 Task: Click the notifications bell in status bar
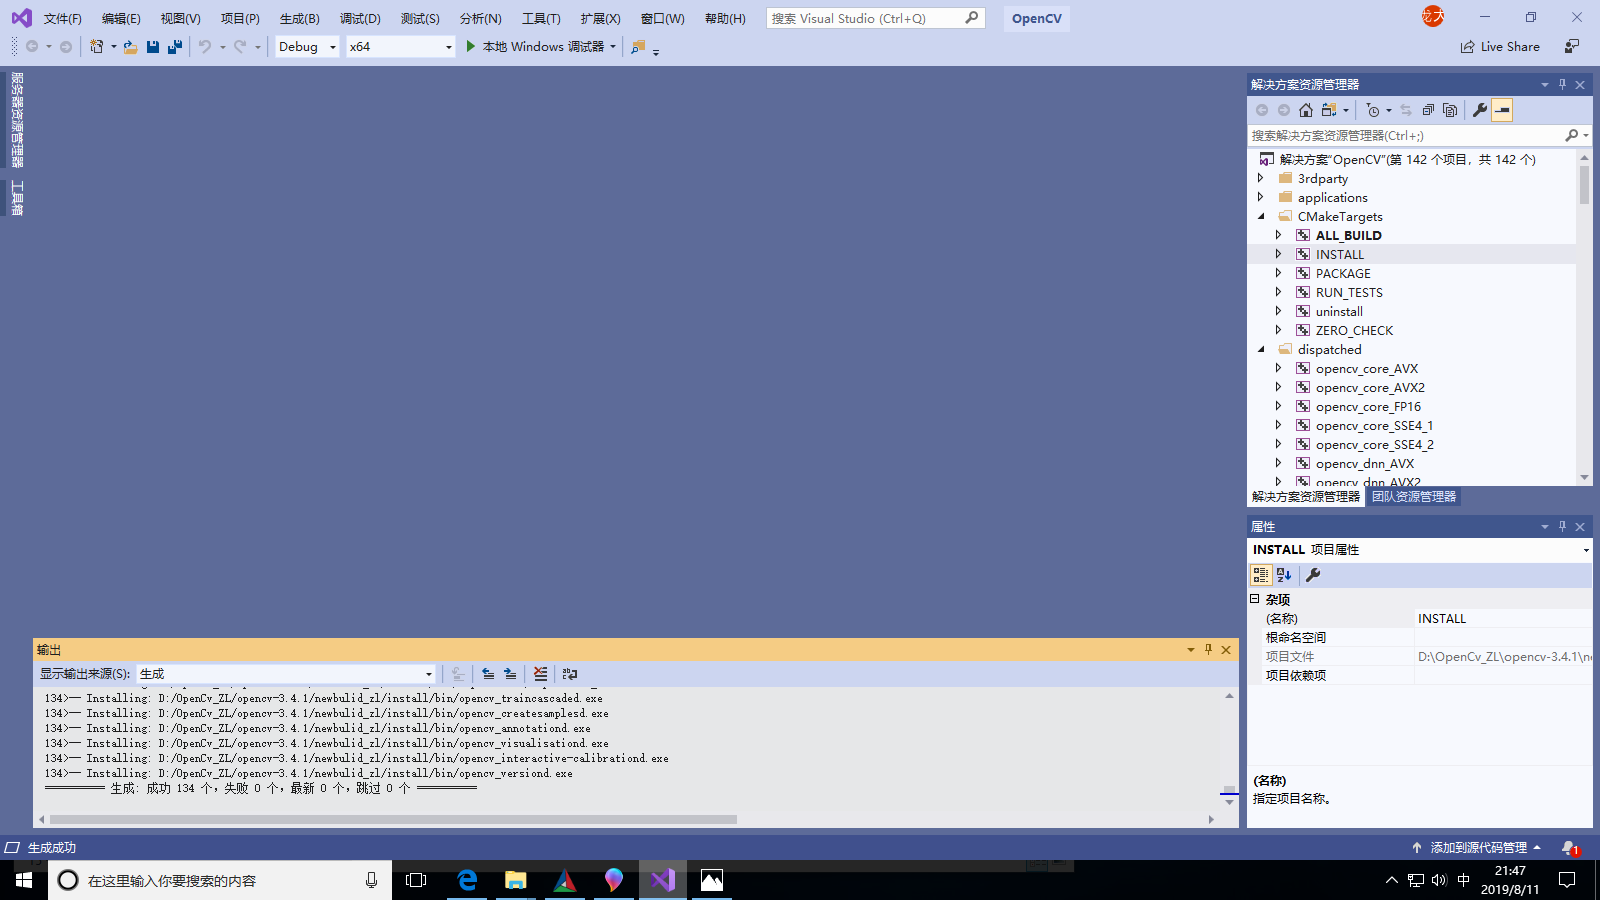point(1569,848)
